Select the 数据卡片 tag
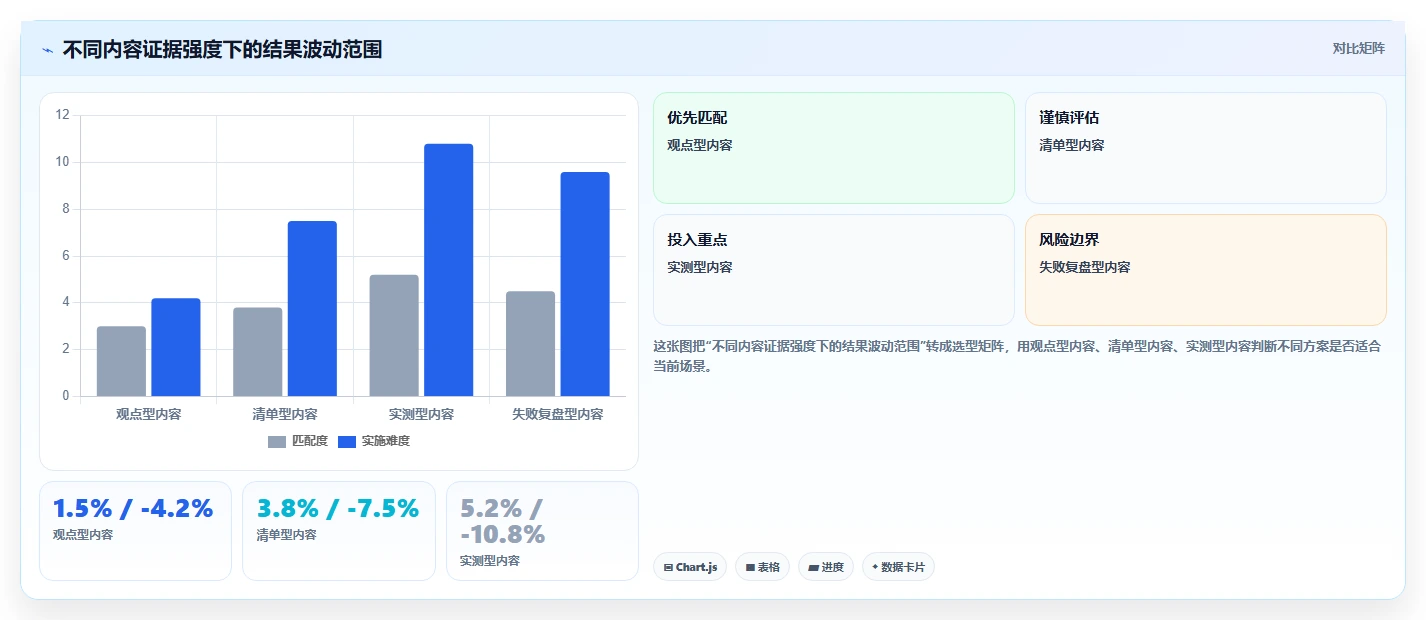Screen dimensions: 1426x620 [x=898, y=567]
